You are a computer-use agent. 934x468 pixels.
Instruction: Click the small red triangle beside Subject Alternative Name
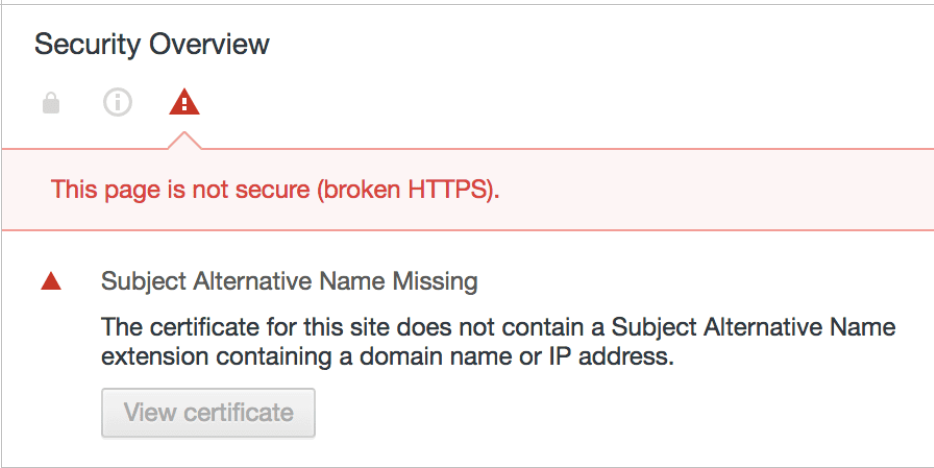51,280
